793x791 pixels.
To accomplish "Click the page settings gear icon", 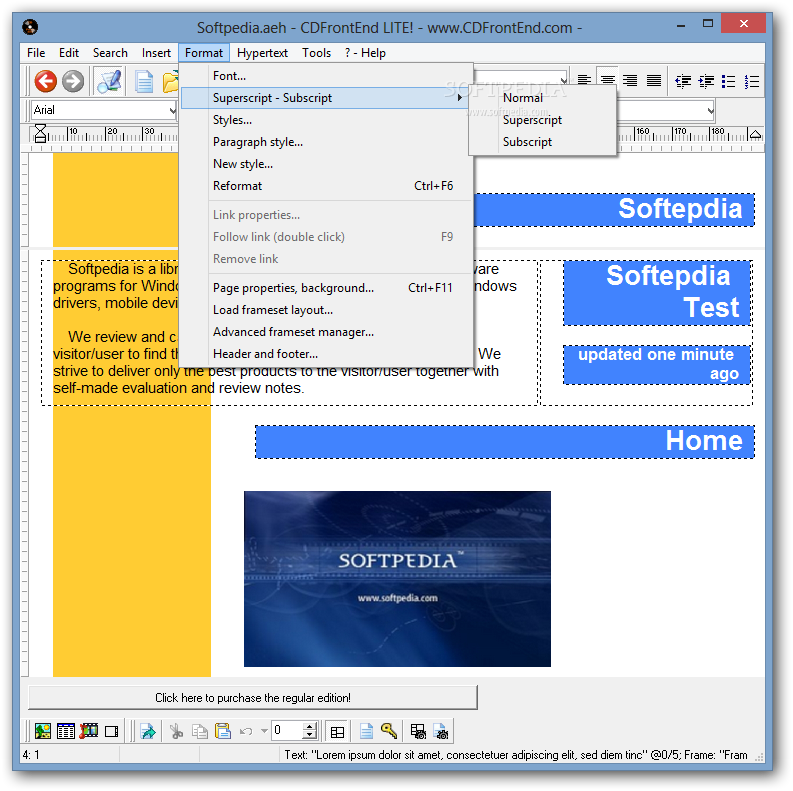I will (441, 731).
